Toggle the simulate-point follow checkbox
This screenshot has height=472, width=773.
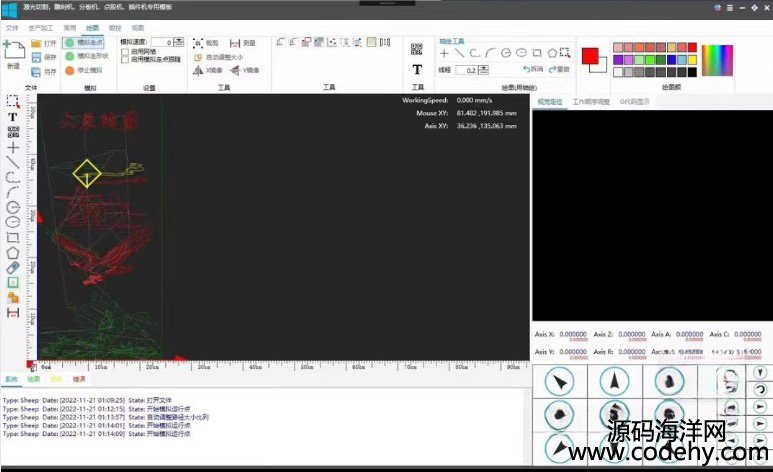[124, 60]
